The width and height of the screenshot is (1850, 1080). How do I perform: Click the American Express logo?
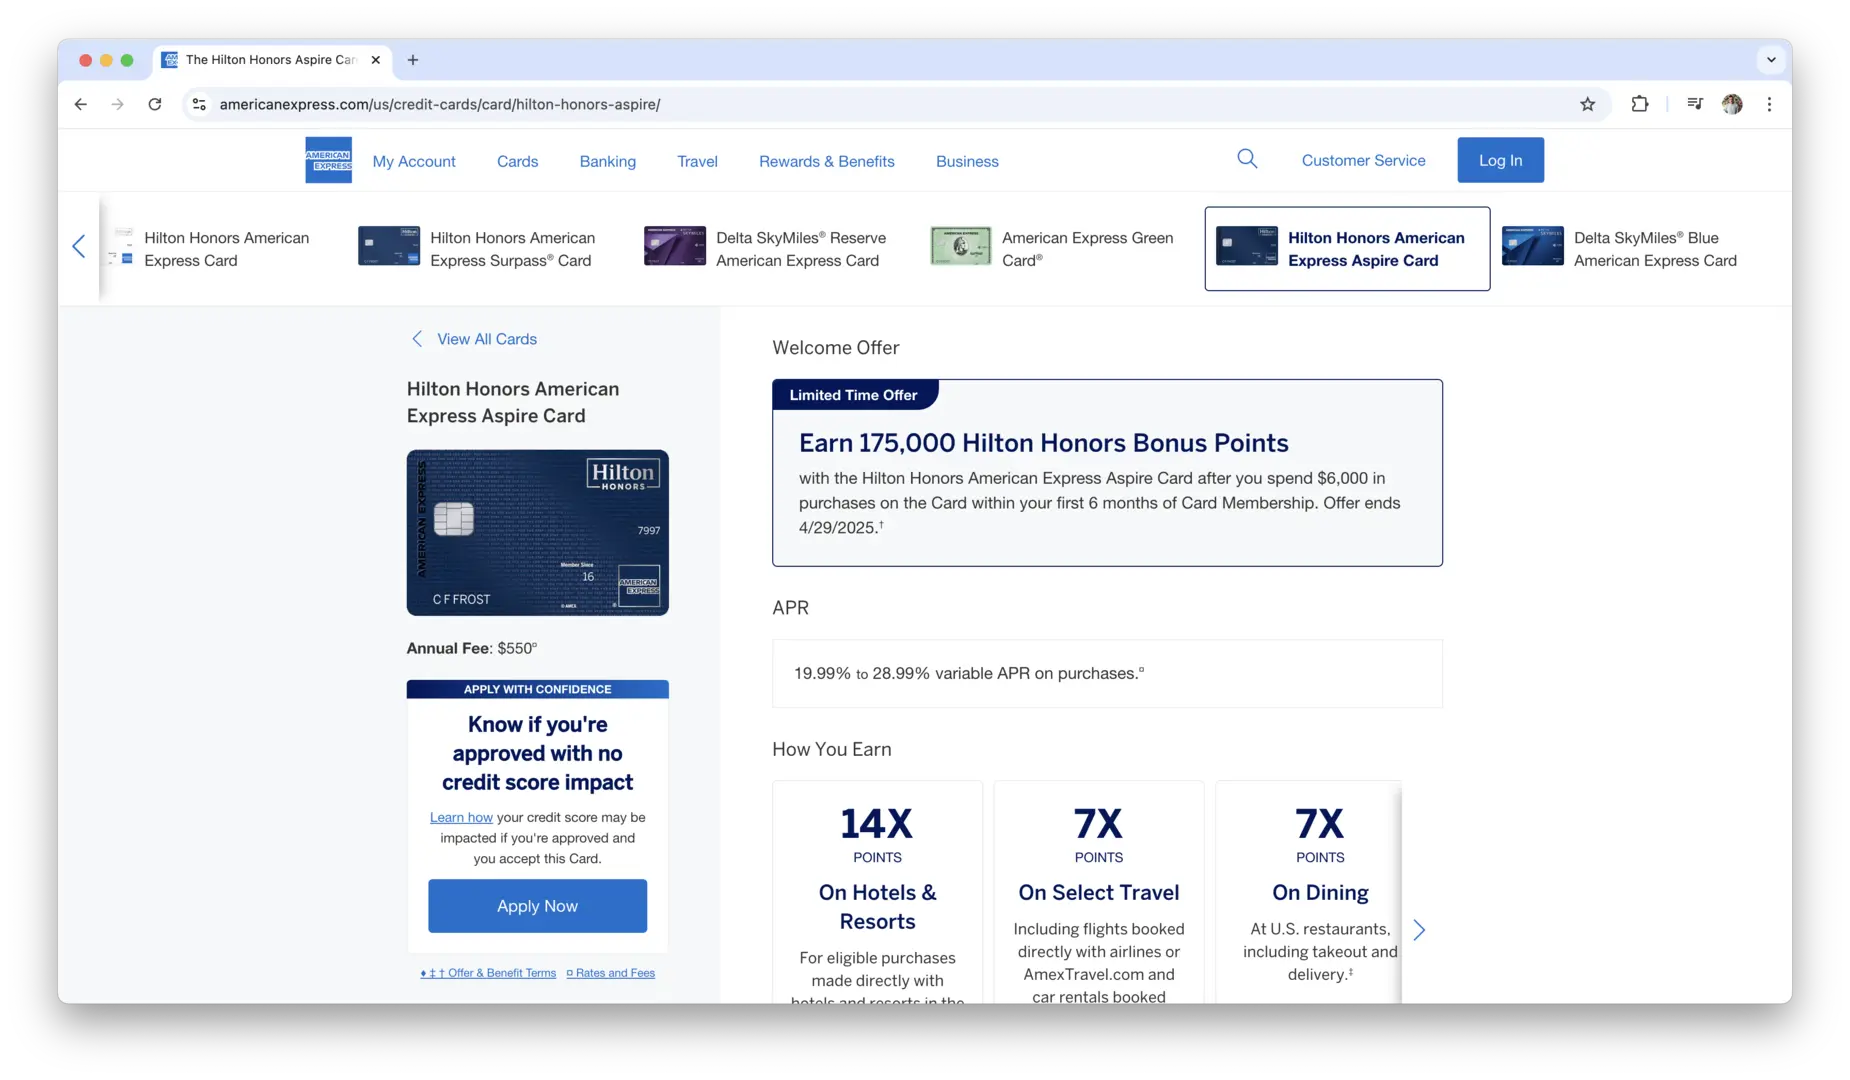pos(328,160)
